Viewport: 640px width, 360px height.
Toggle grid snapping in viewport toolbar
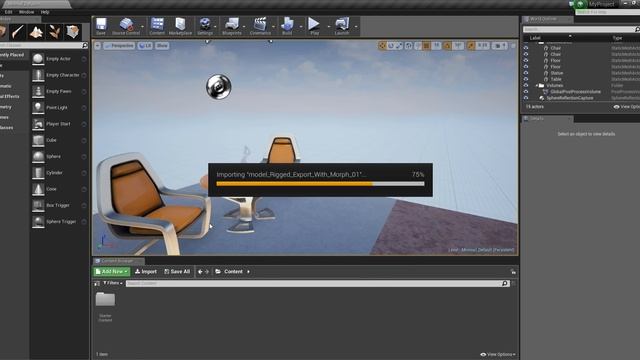coord(426,46)
